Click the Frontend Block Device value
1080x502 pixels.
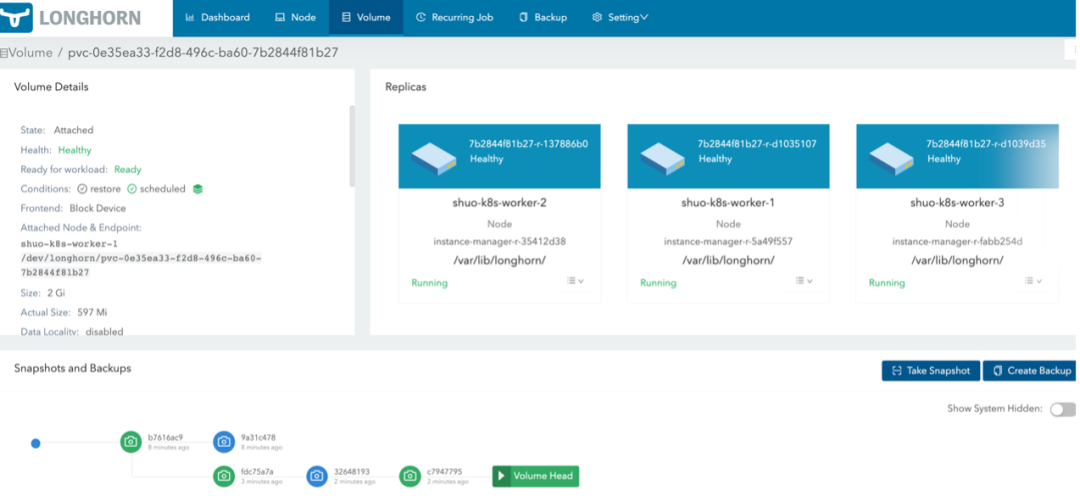98,208
